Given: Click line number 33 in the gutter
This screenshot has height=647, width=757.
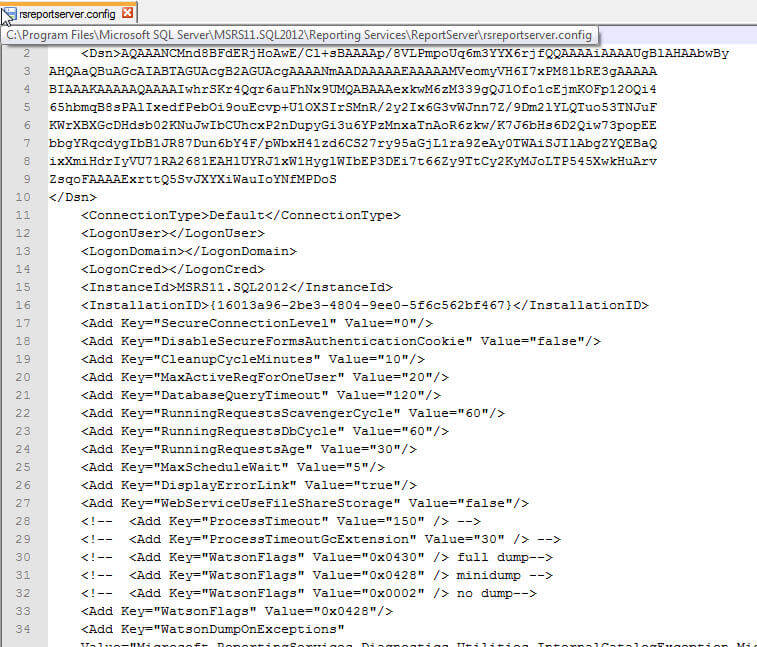Looking at the screenshot, I should 23,611.
